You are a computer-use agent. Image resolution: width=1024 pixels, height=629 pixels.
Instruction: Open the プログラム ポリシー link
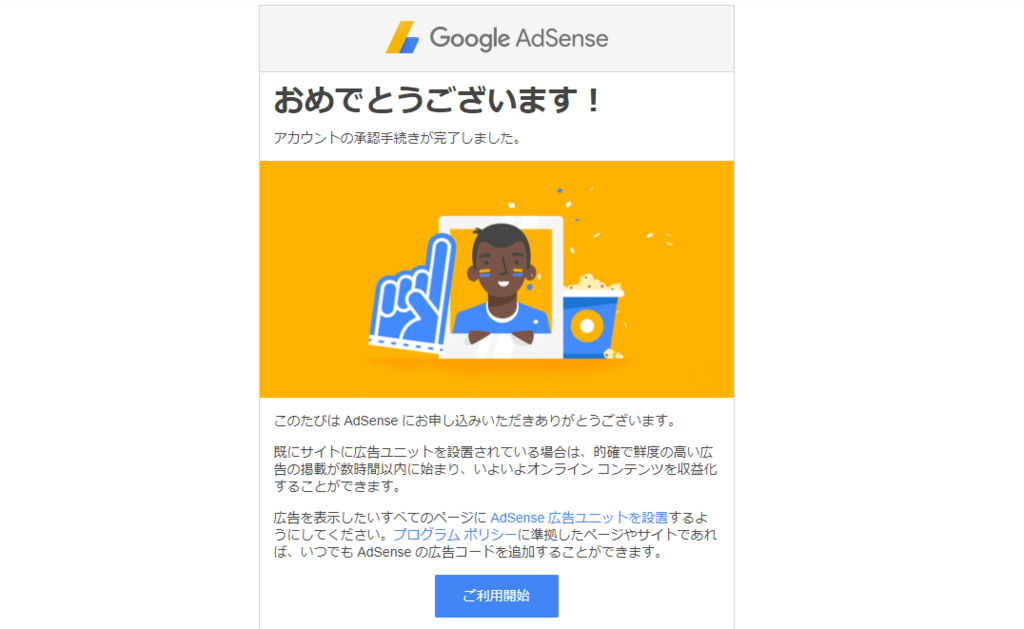(455, 534)
